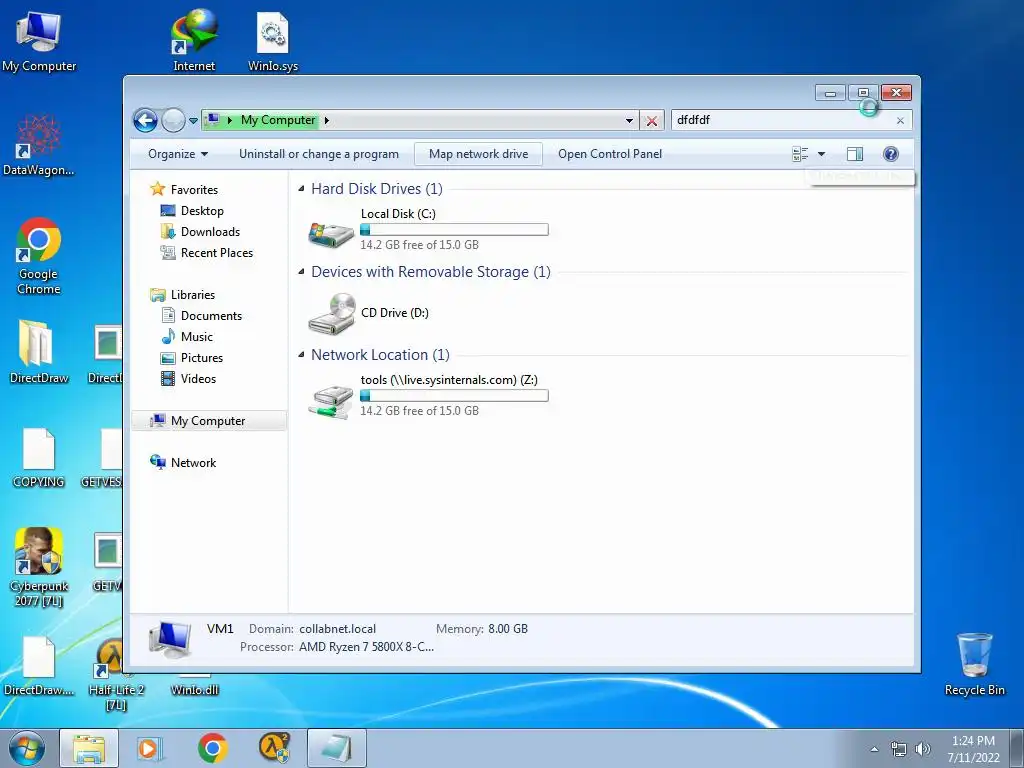Open the address bar history dropdown

[x=629, y=120]
